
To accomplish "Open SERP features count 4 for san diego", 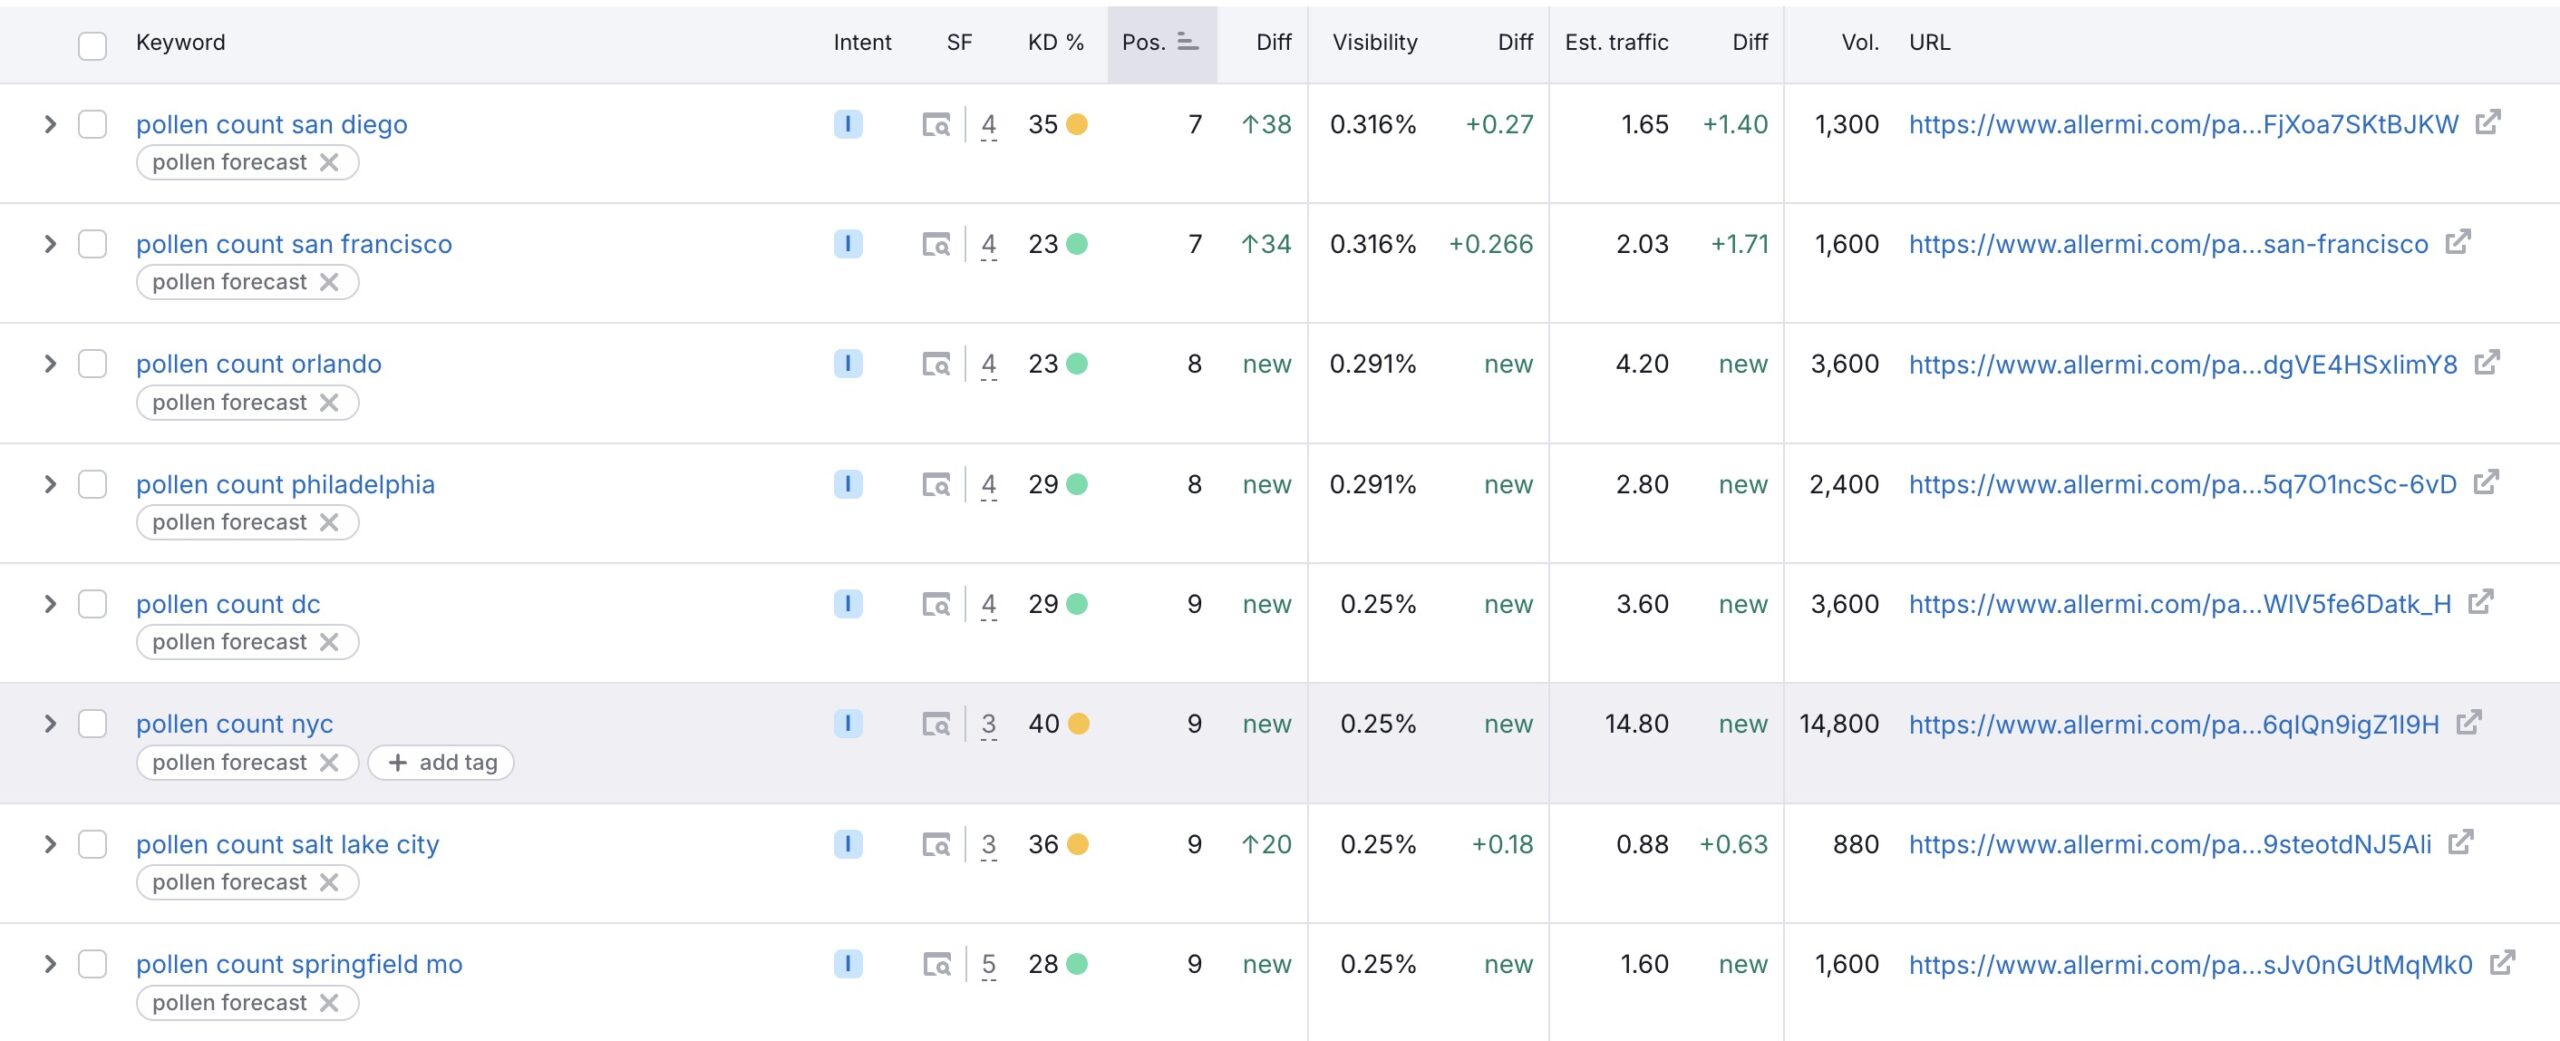I will tap(988, 125).
